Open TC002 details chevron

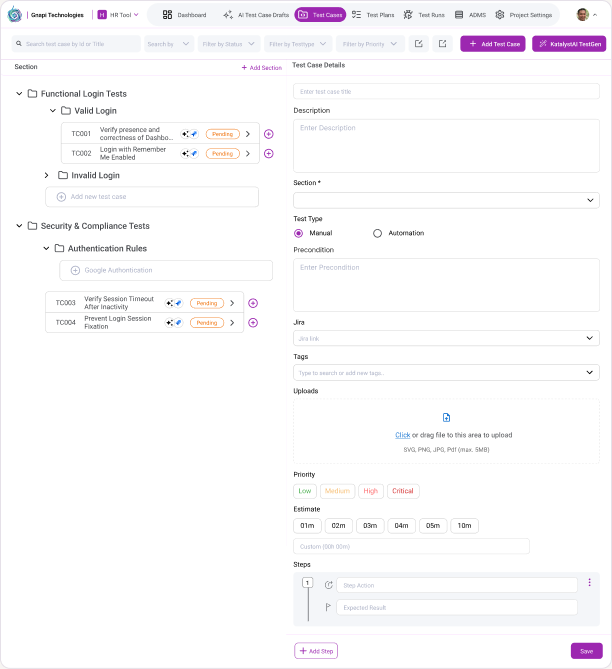coord(248,154)
